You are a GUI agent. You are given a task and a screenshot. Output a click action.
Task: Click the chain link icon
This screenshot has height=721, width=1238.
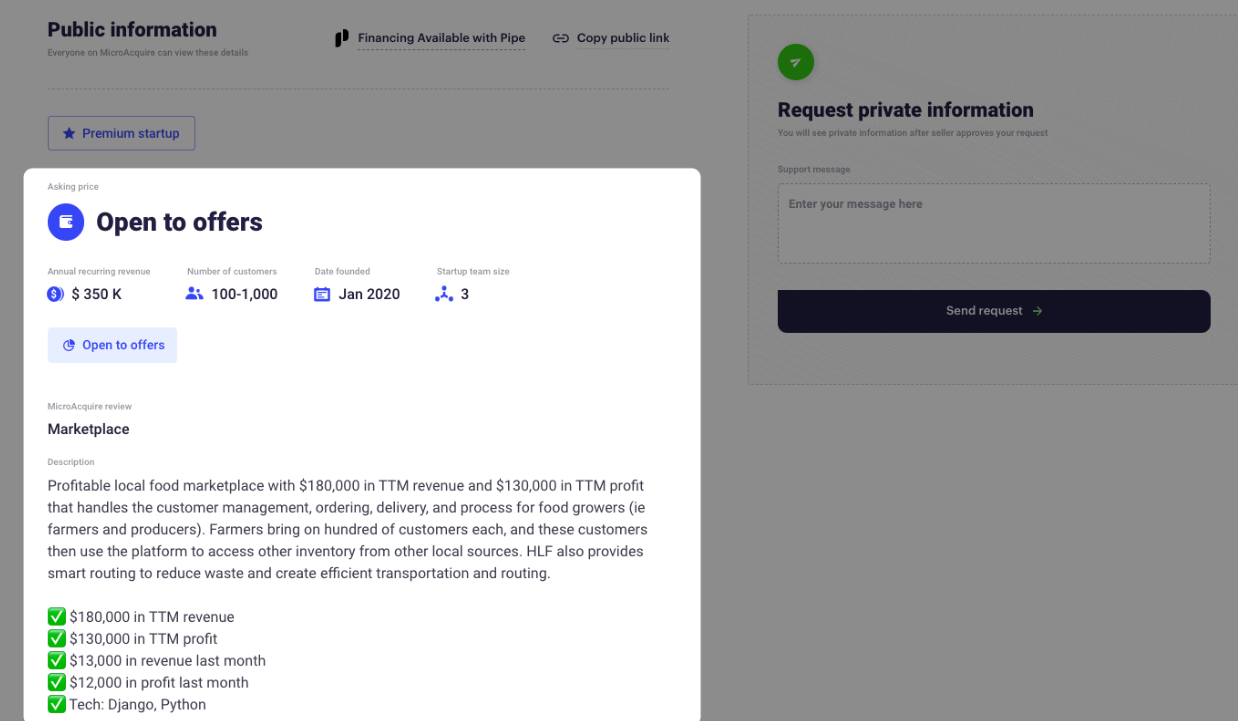(x=560, y=38)
